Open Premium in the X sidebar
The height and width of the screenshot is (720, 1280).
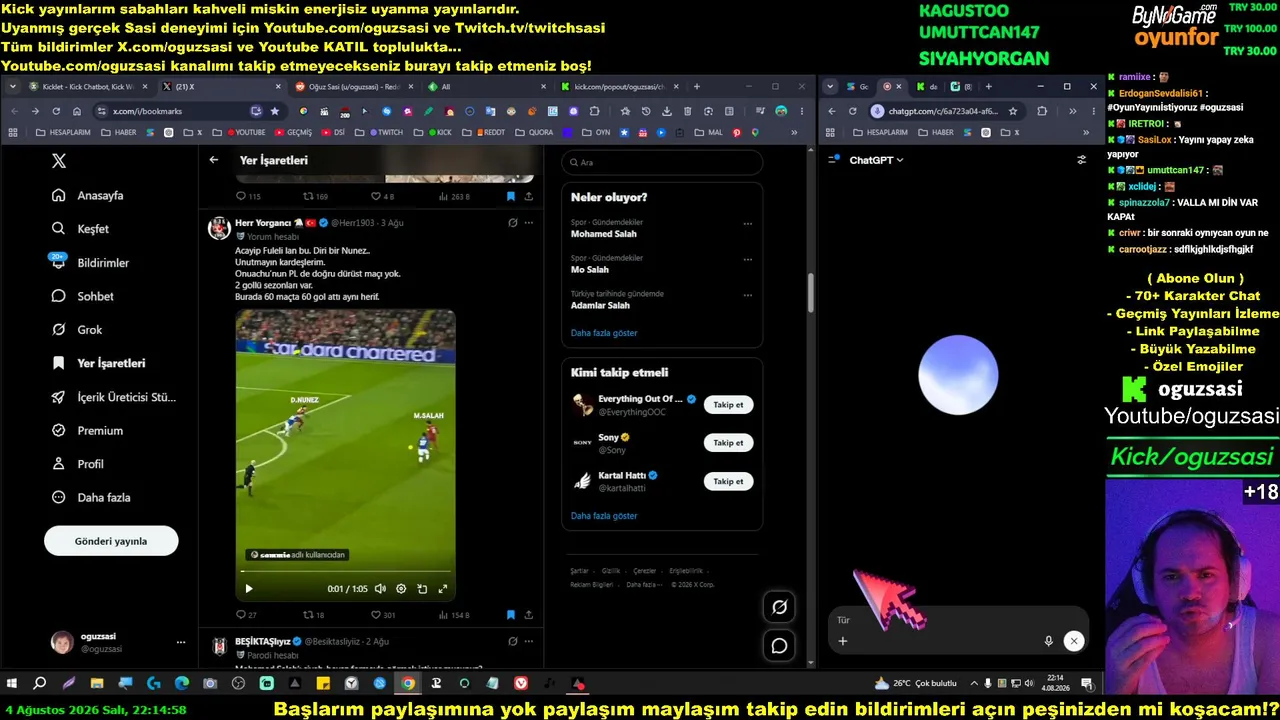(x=87, y=431)
